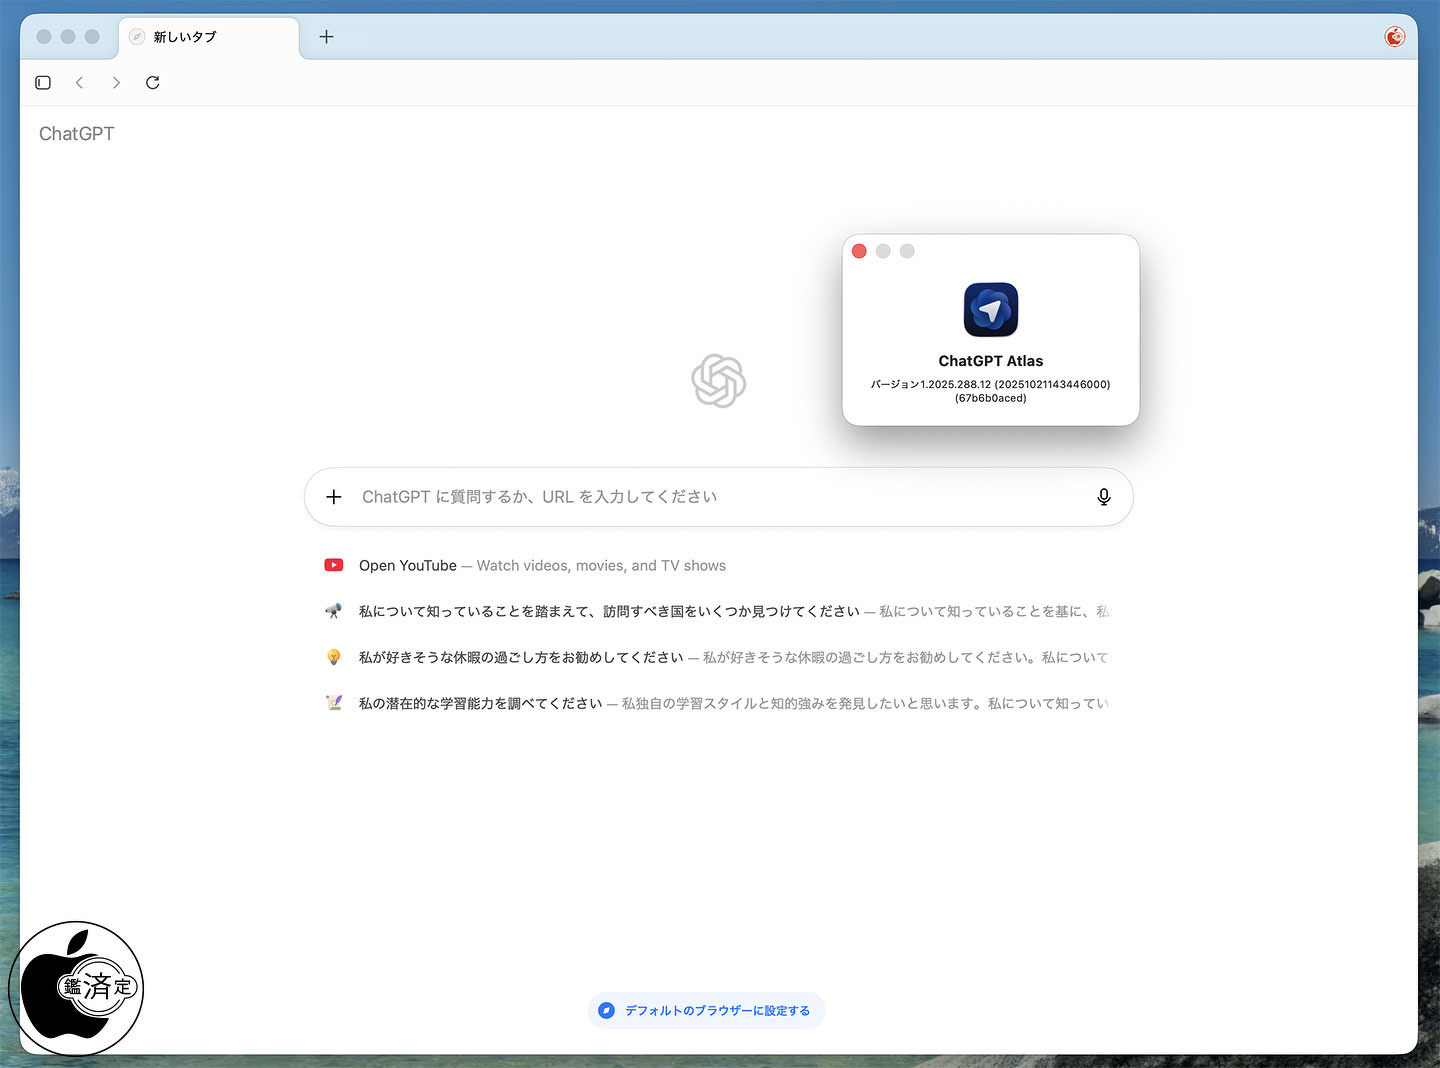Click the ChatGPT label at top left
Image resolution: width=1440 pixels, height=1068 pixels.
click(x=77, y=134)
